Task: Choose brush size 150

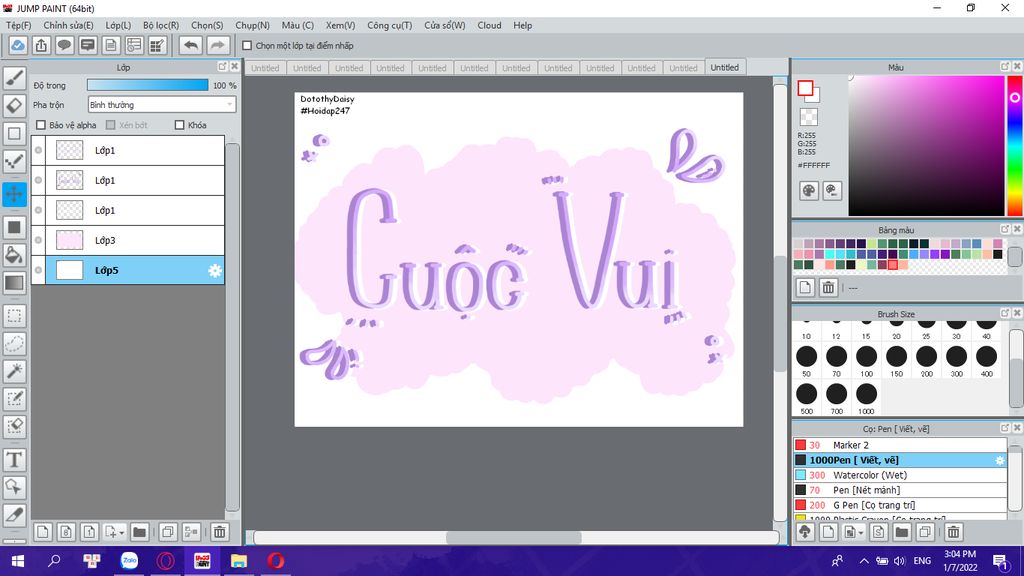Action: tap(897, 360)
